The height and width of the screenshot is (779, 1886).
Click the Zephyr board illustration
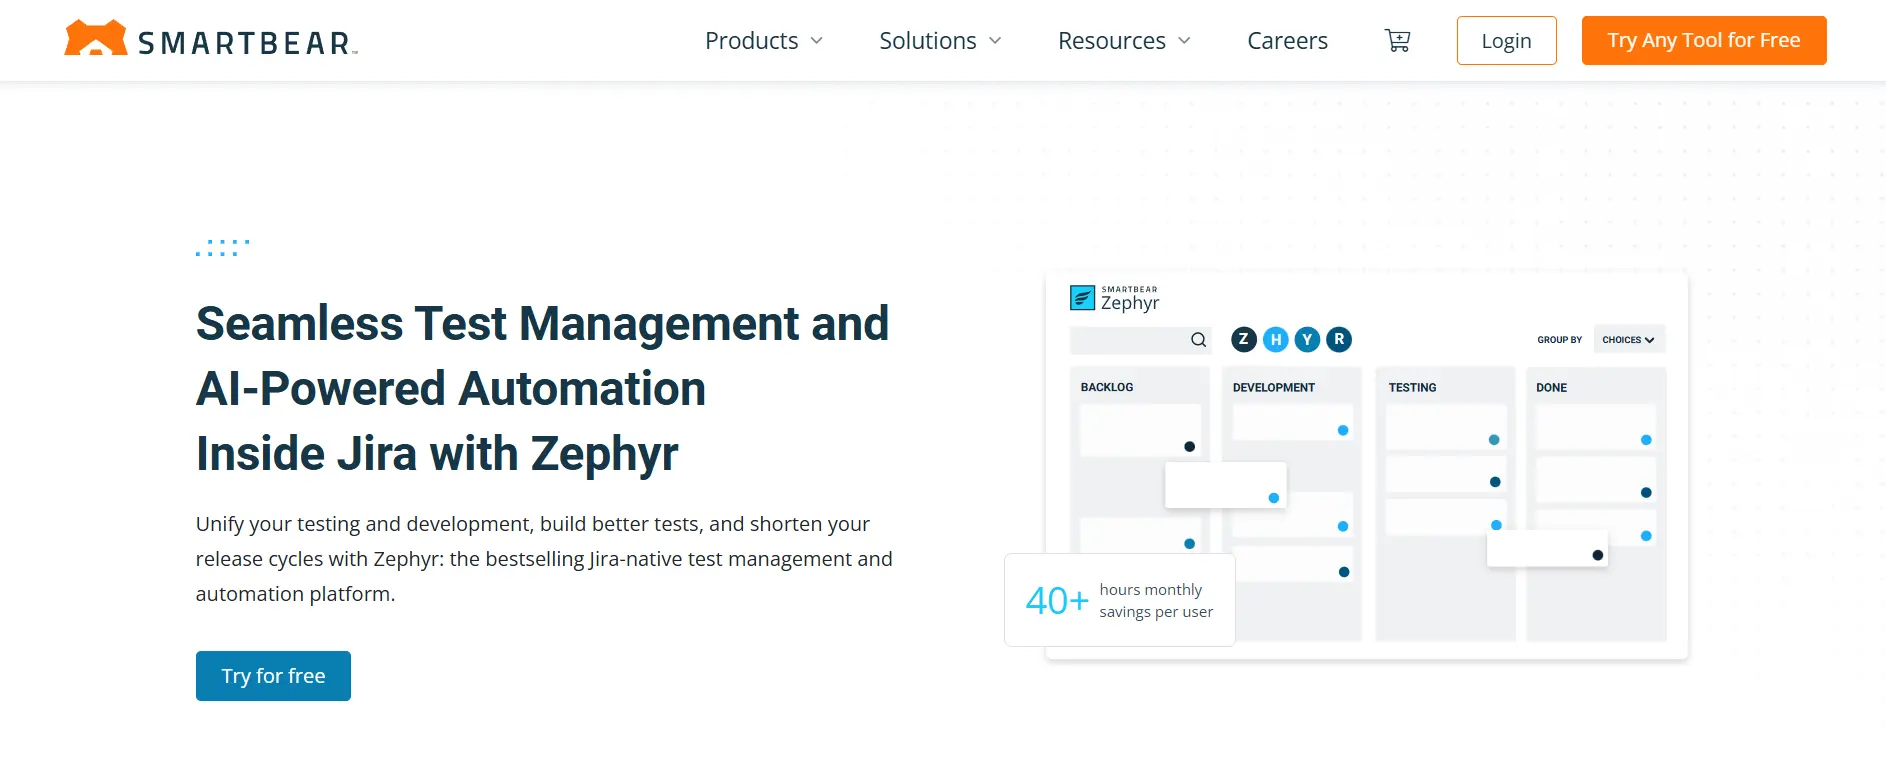1366,465
